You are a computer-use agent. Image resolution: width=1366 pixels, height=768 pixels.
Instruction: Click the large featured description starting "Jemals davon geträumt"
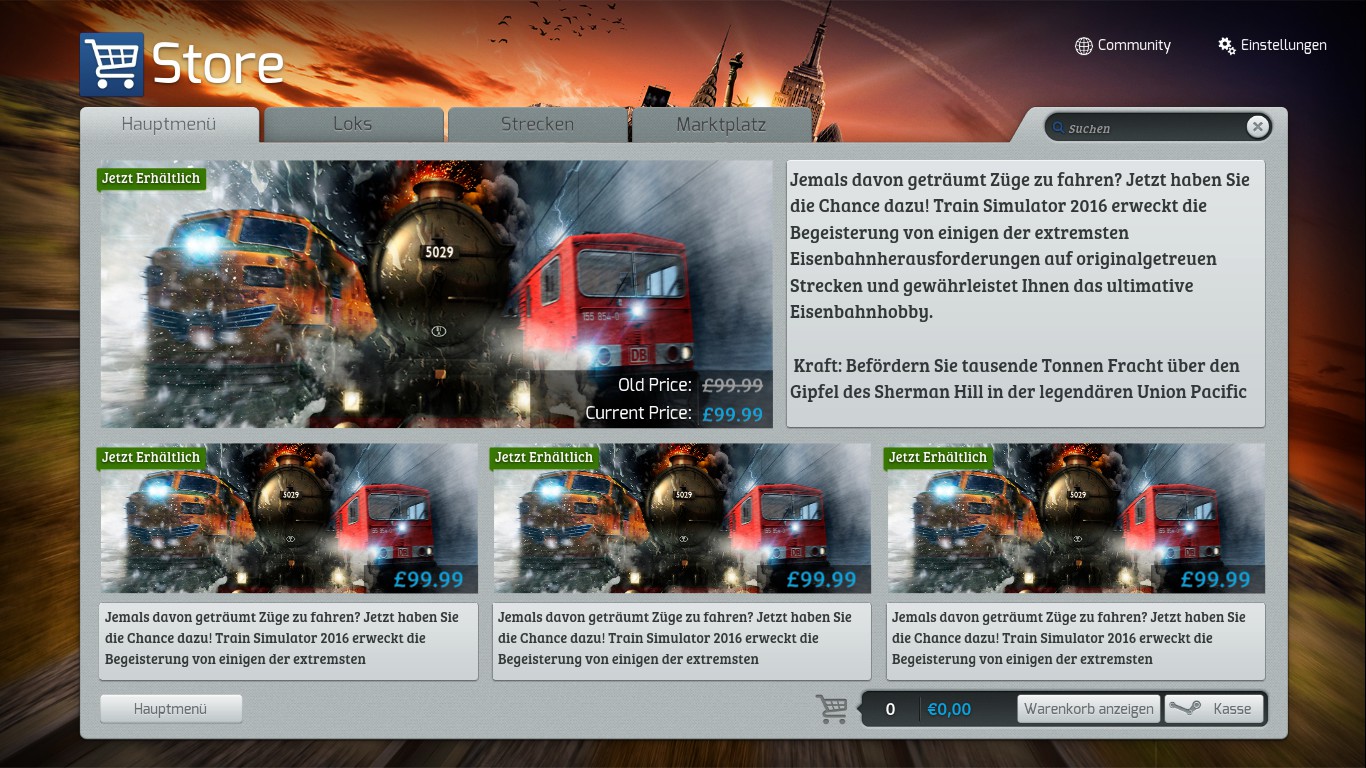1026,294
